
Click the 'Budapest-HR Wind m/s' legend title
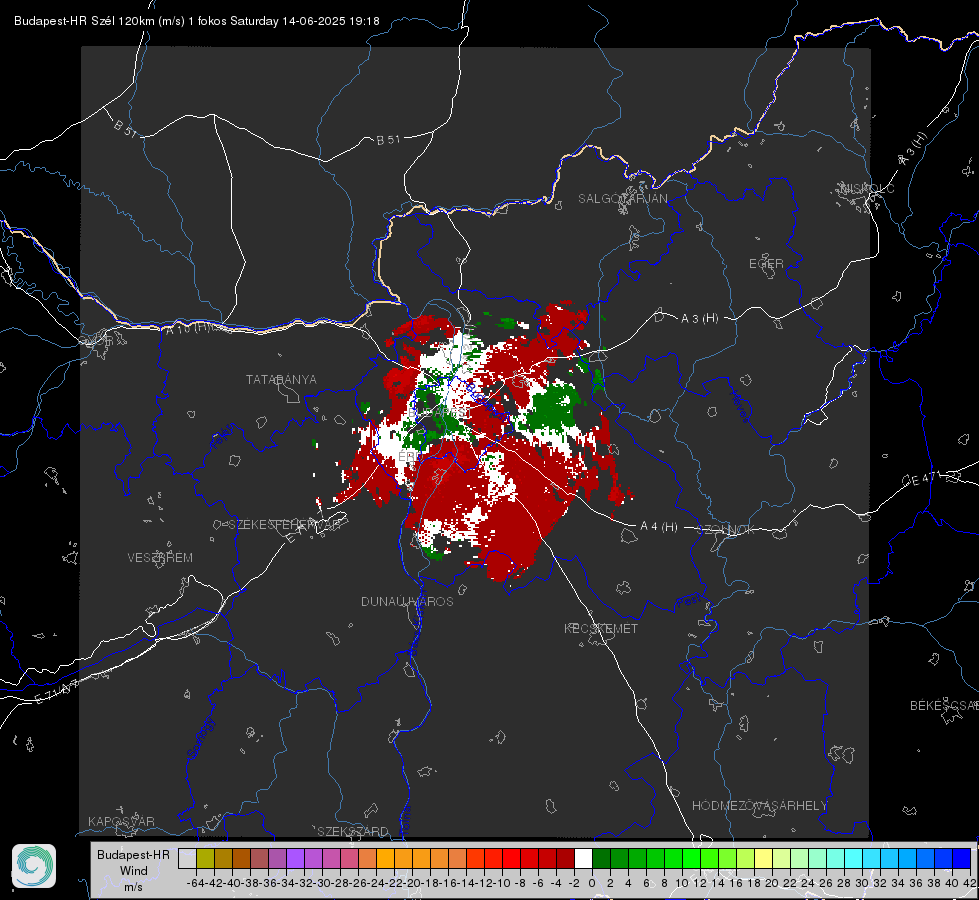click(134, 871)
